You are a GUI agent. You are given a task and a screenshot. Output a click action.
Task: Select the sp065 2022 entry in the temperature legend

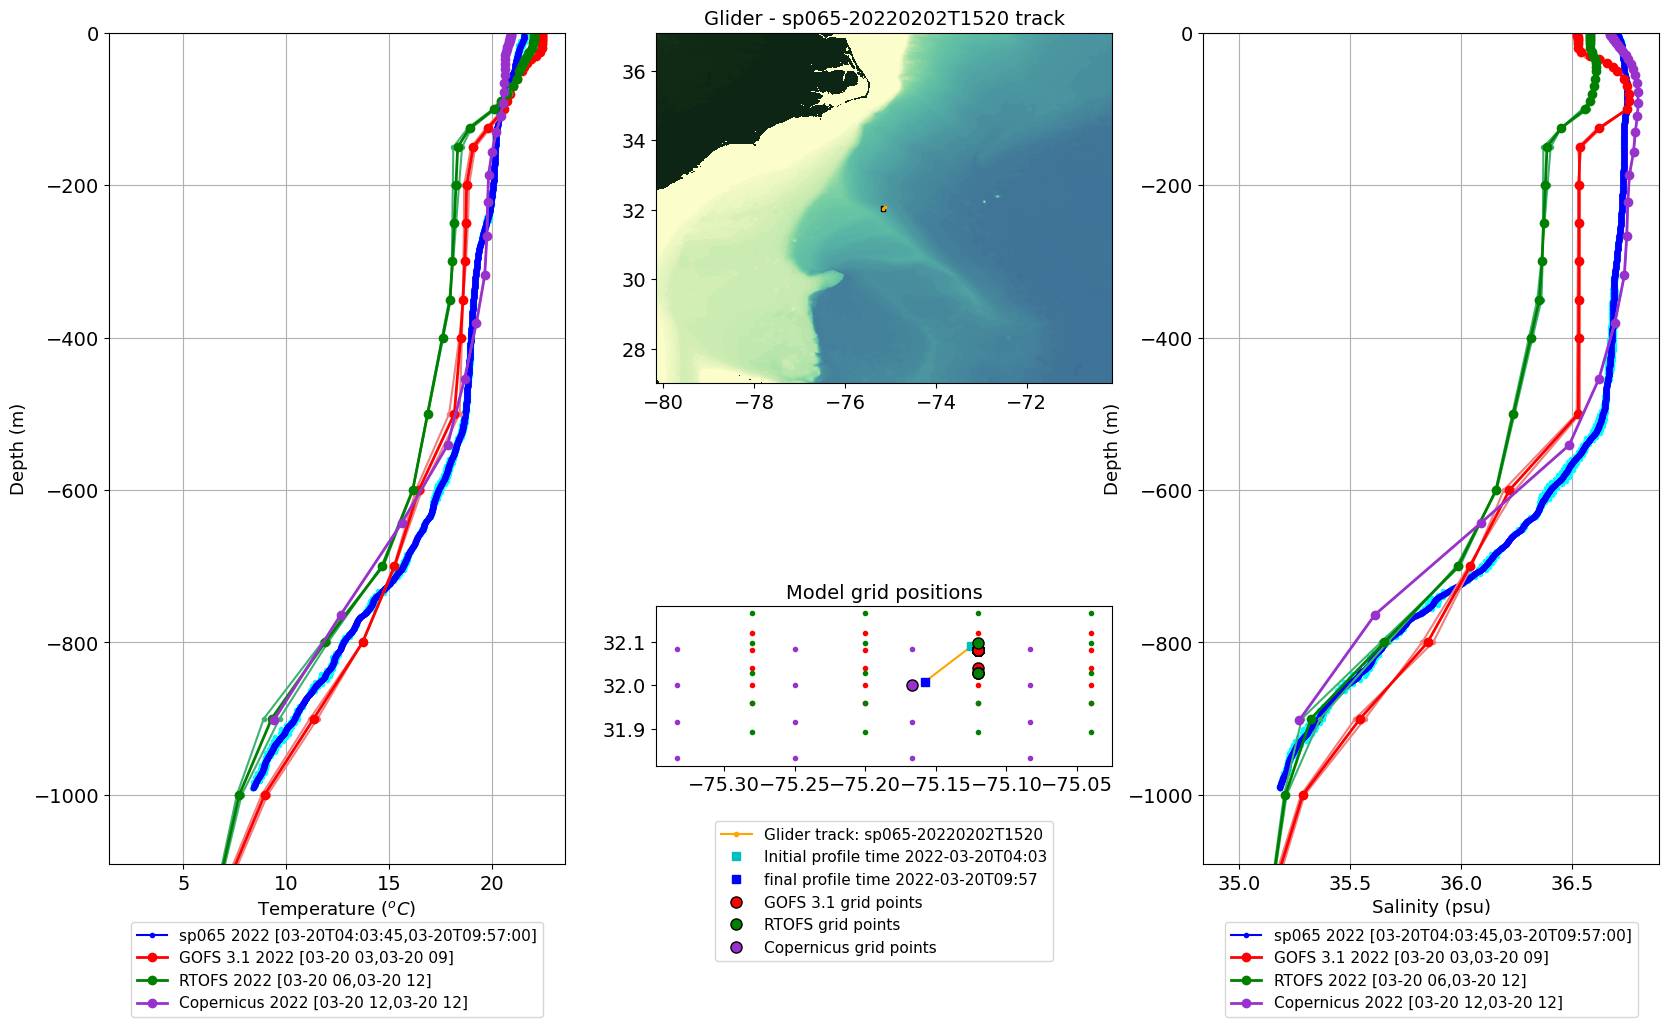(337, 935)
